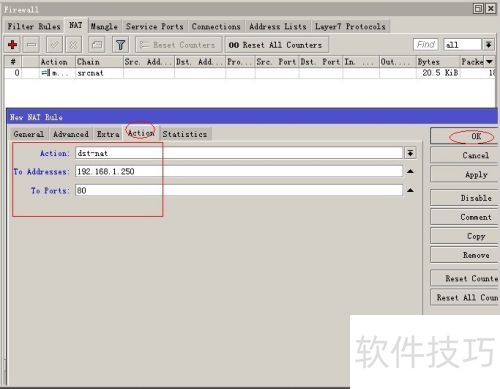This screenshot has height=389, width=500.
Task: Click the Apply button
Action: coord(465,174)
